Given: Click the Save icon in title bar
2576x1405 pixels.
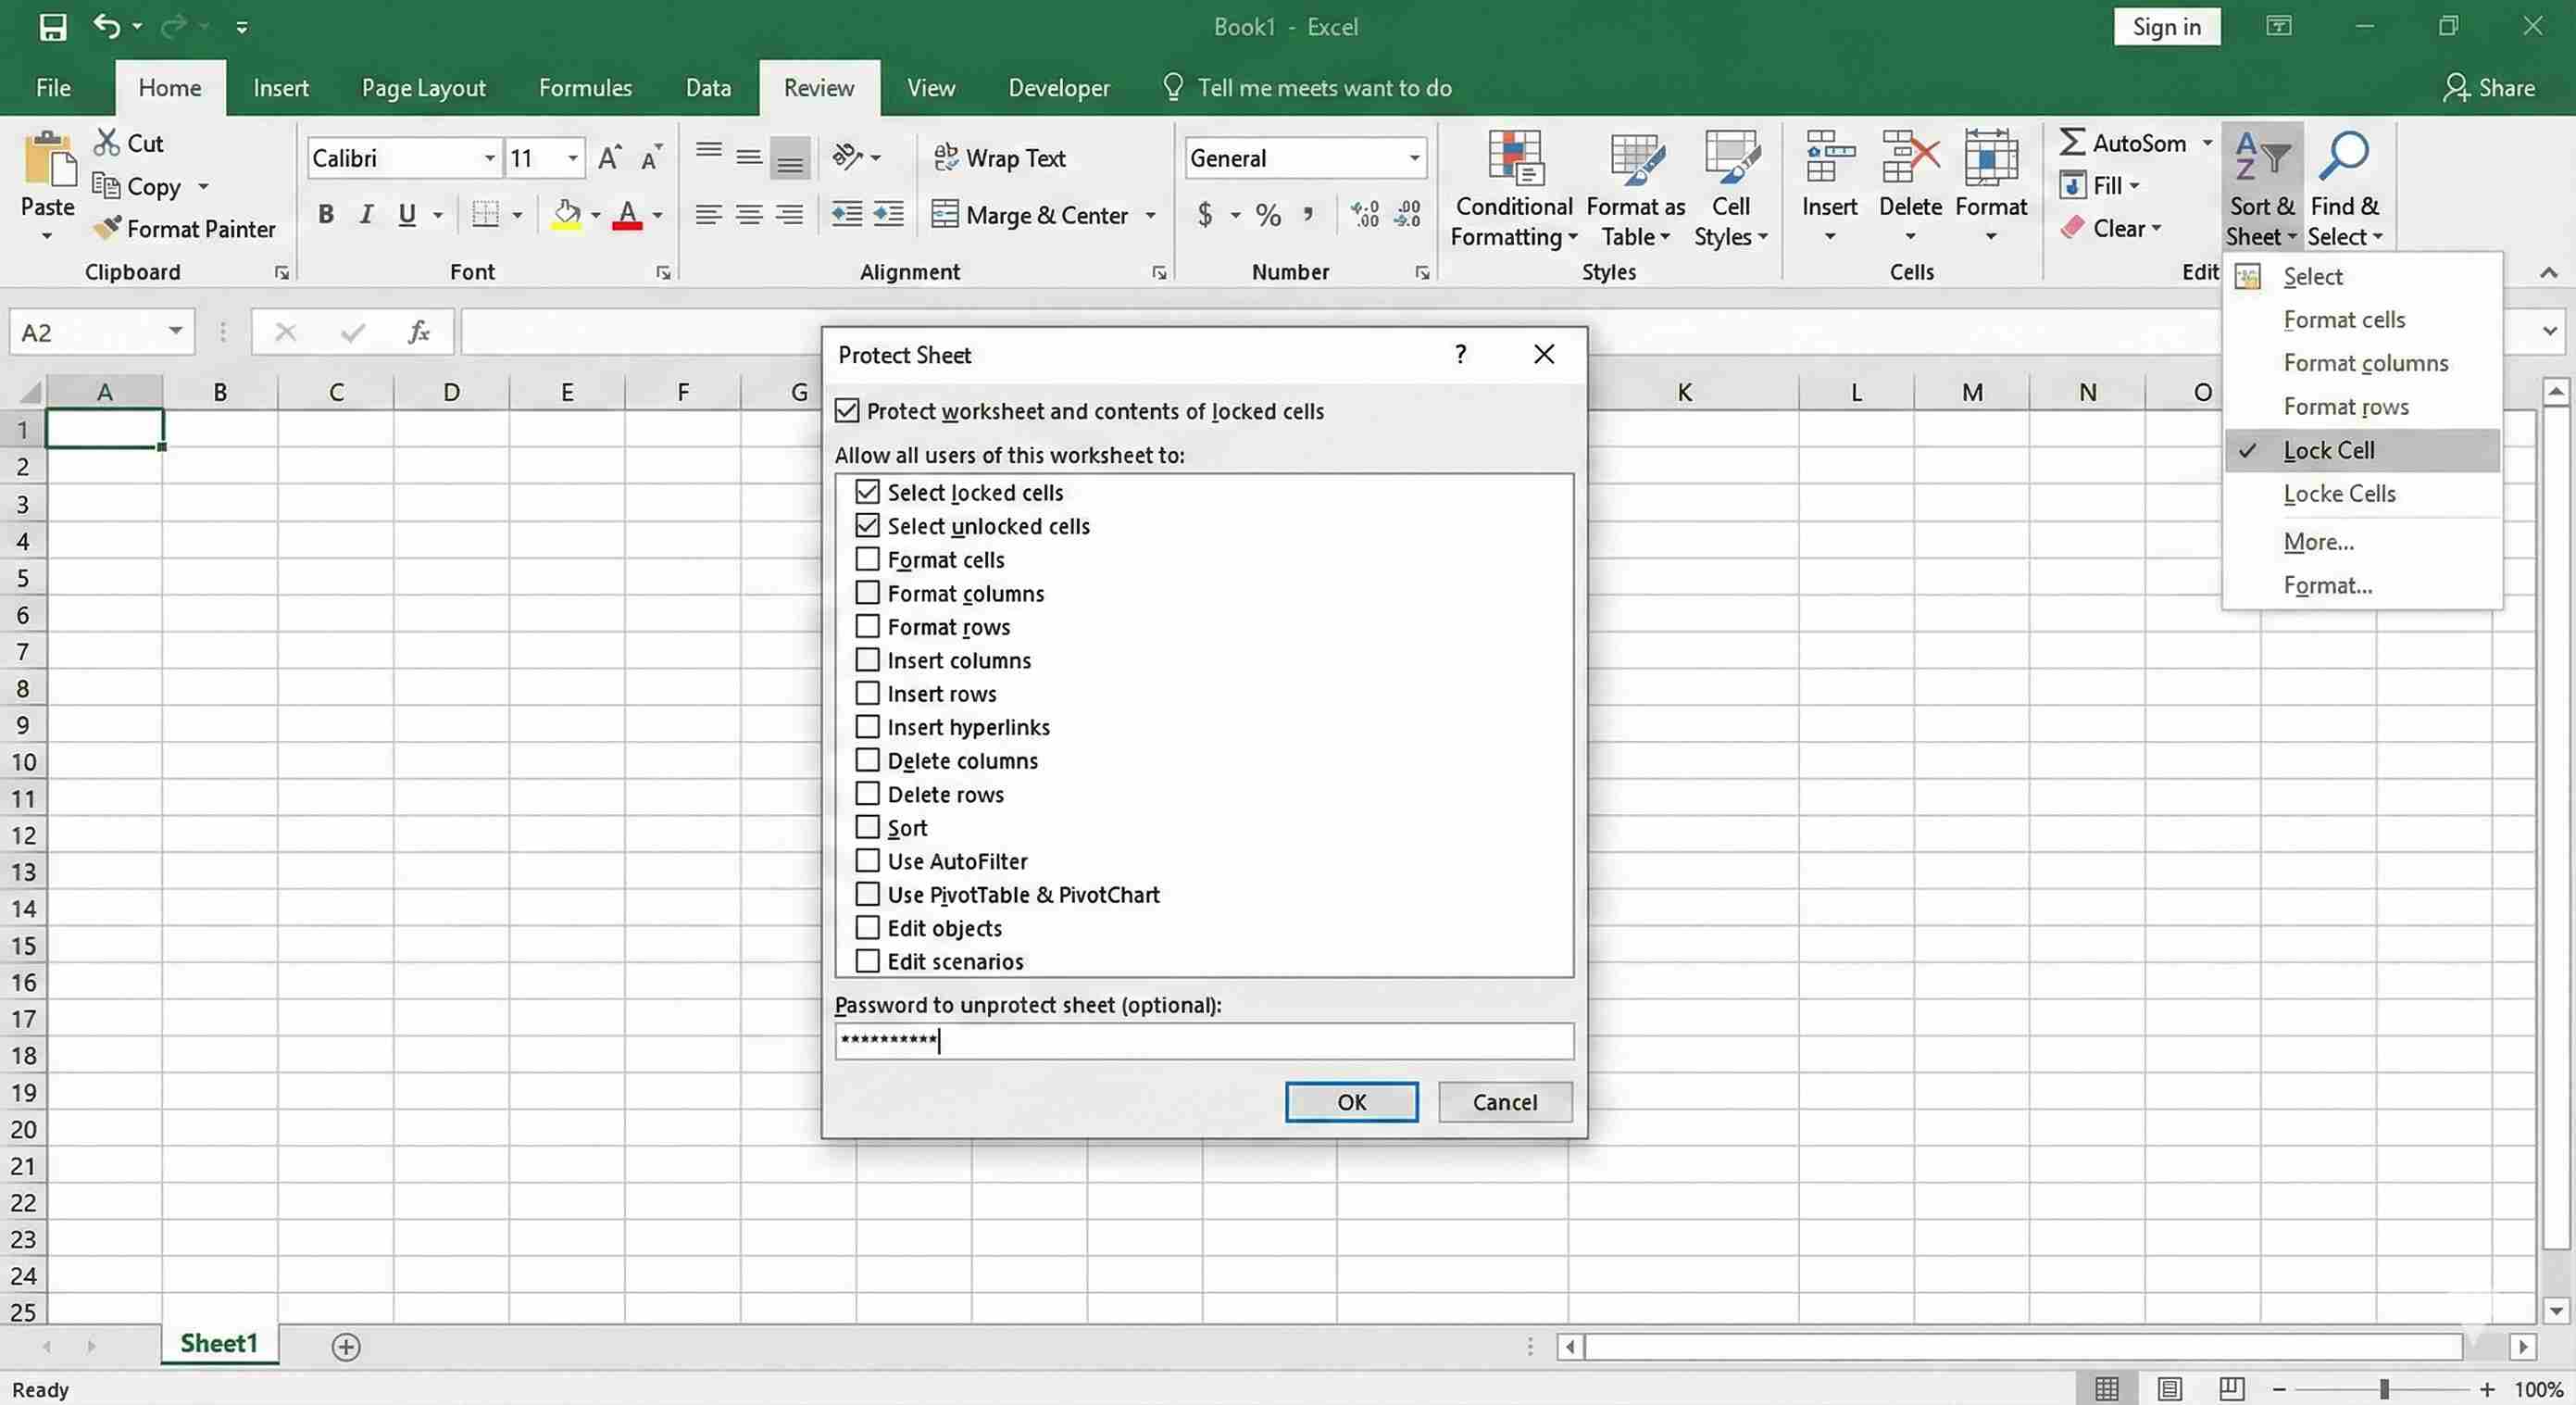Looking at the screenshot, I should click(52, 27).
